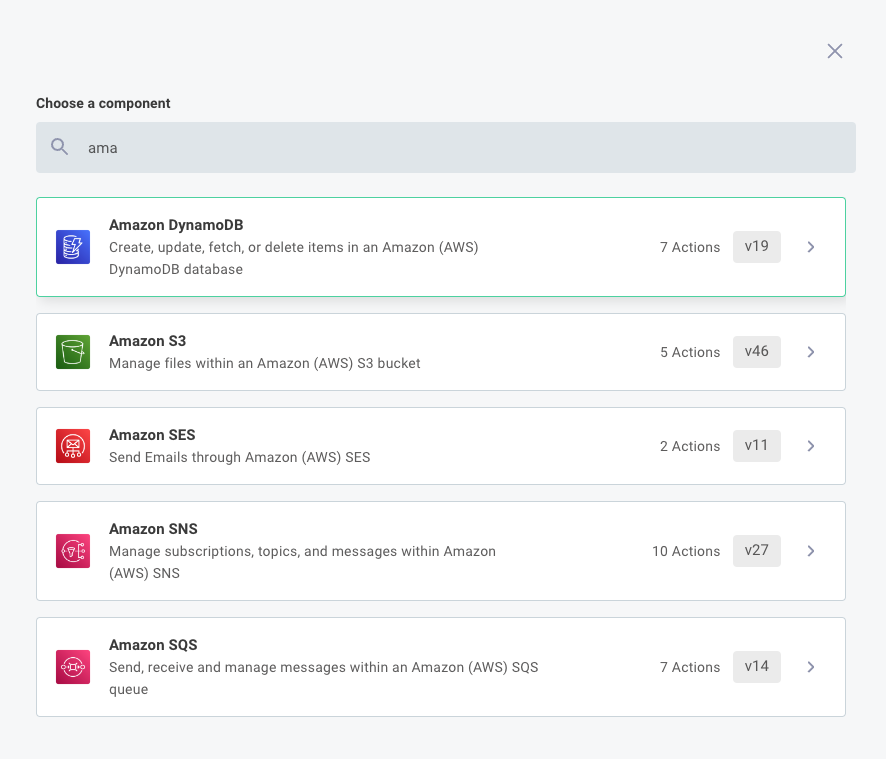Click the '7 Actions' label on Amazon SQS
This screenshot has width=886, height=759.
pyautogui.click(x=690, y=667)
